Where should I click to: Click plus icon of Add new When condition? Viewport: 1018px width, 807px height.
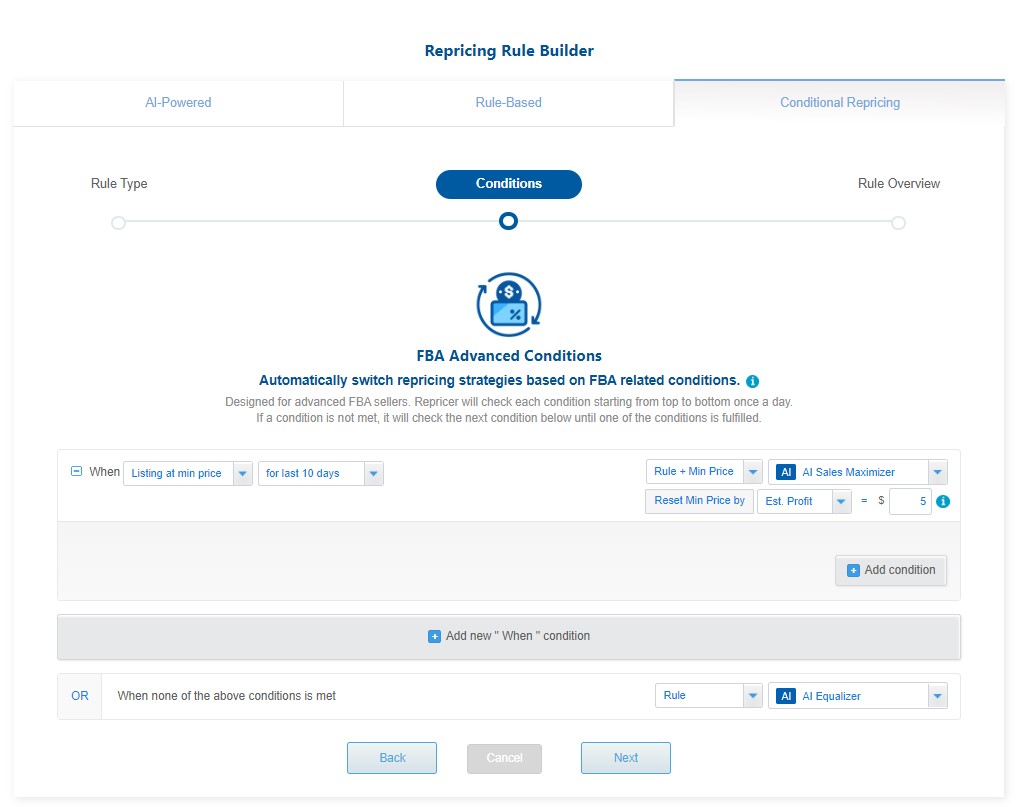[x=434, y=637]
